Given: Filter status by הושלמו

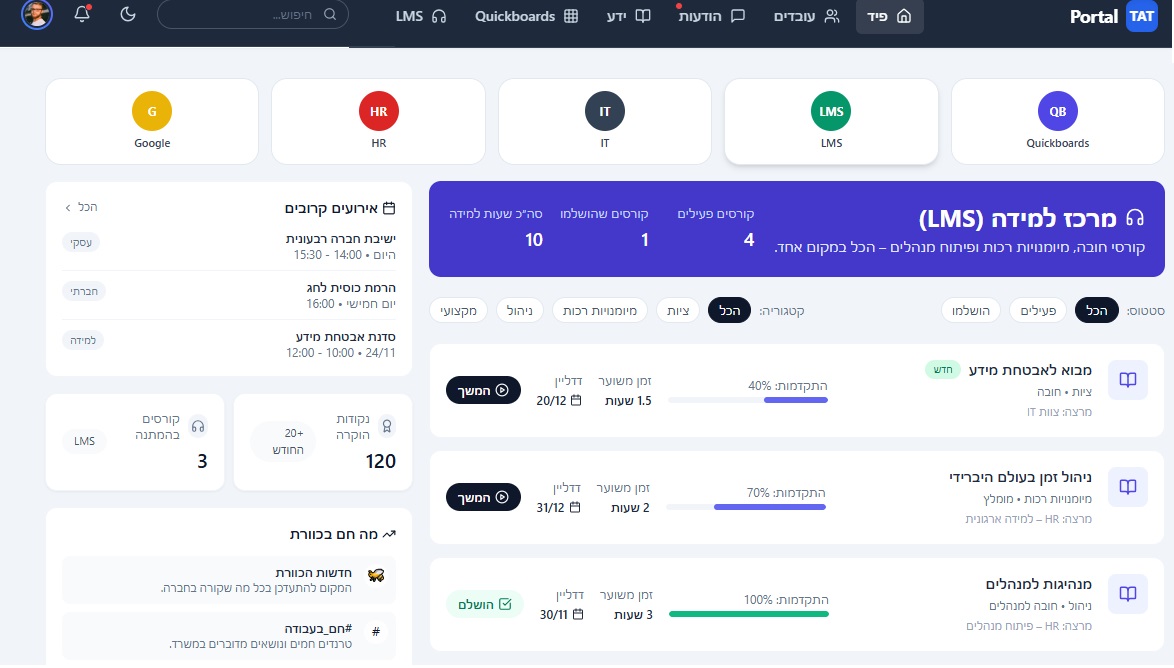Looking at the screenshot, I should click(x=970, y=311).
